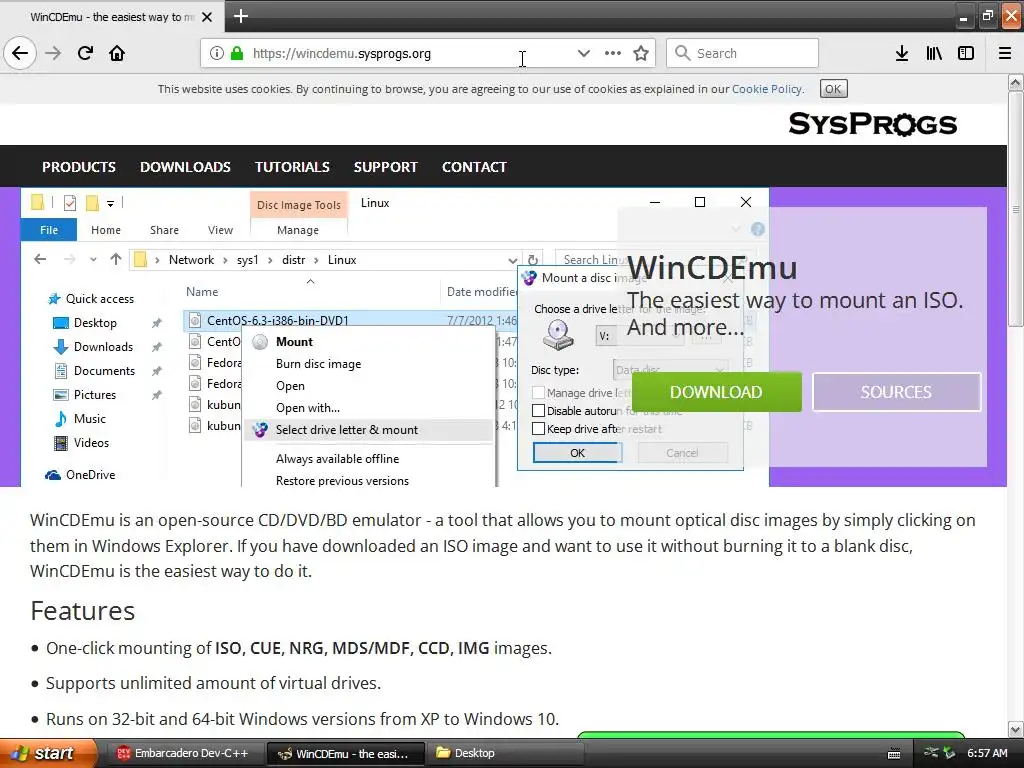The image size is (1024, 768).
Task: Select WinCDEmu taskbar item
Action: [x=346, y=754]
